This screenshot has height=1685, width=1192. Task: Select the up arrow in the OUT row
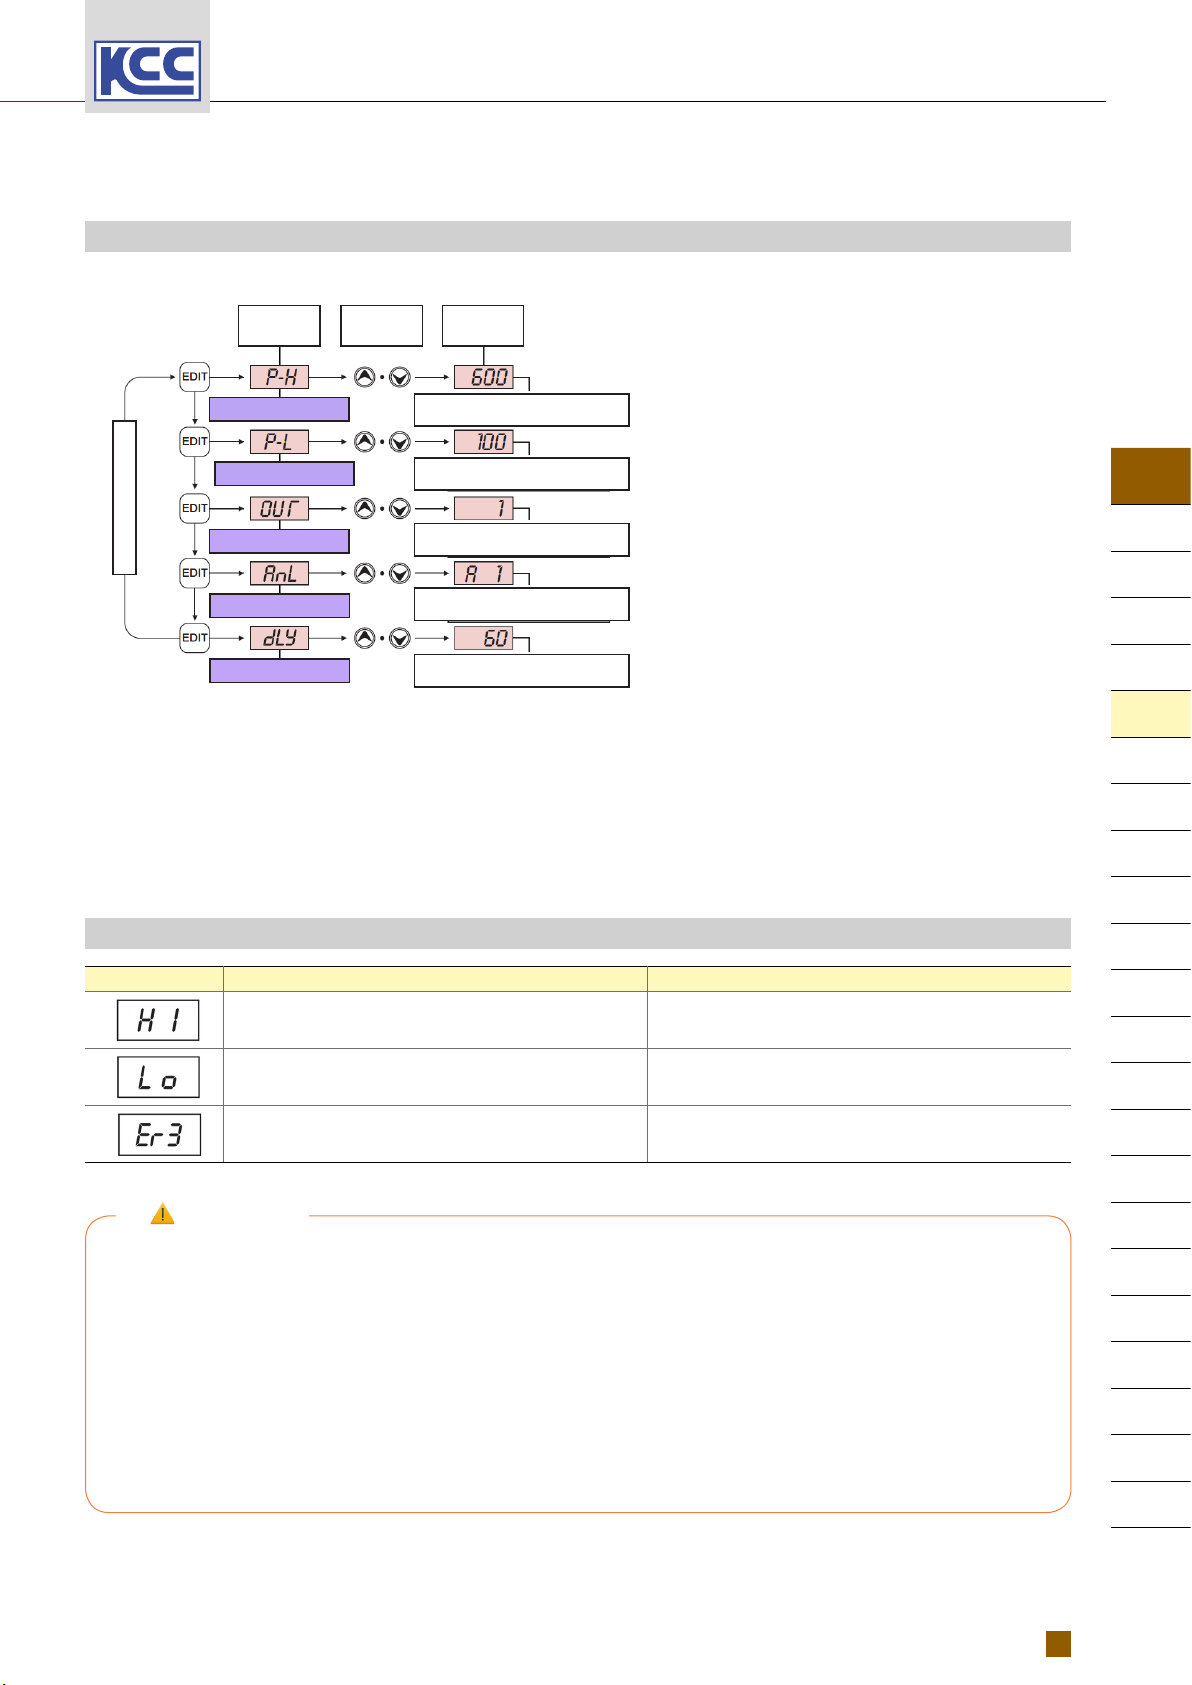(365, 509)
